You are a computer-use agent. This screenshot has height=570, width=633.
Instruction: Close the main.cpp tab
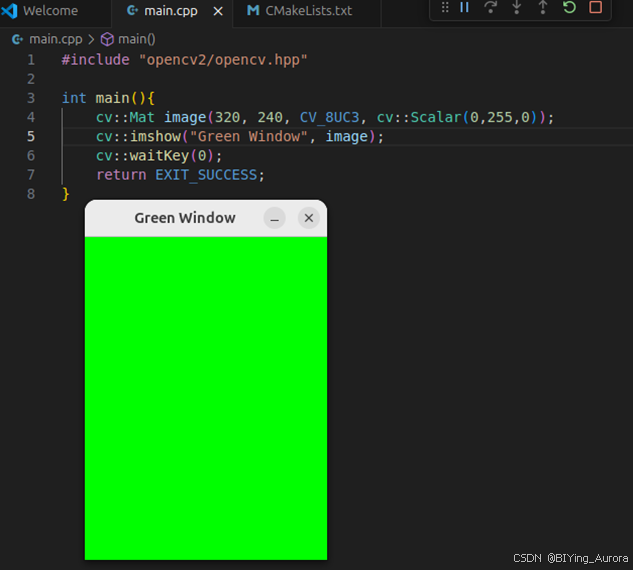(218, 11)
